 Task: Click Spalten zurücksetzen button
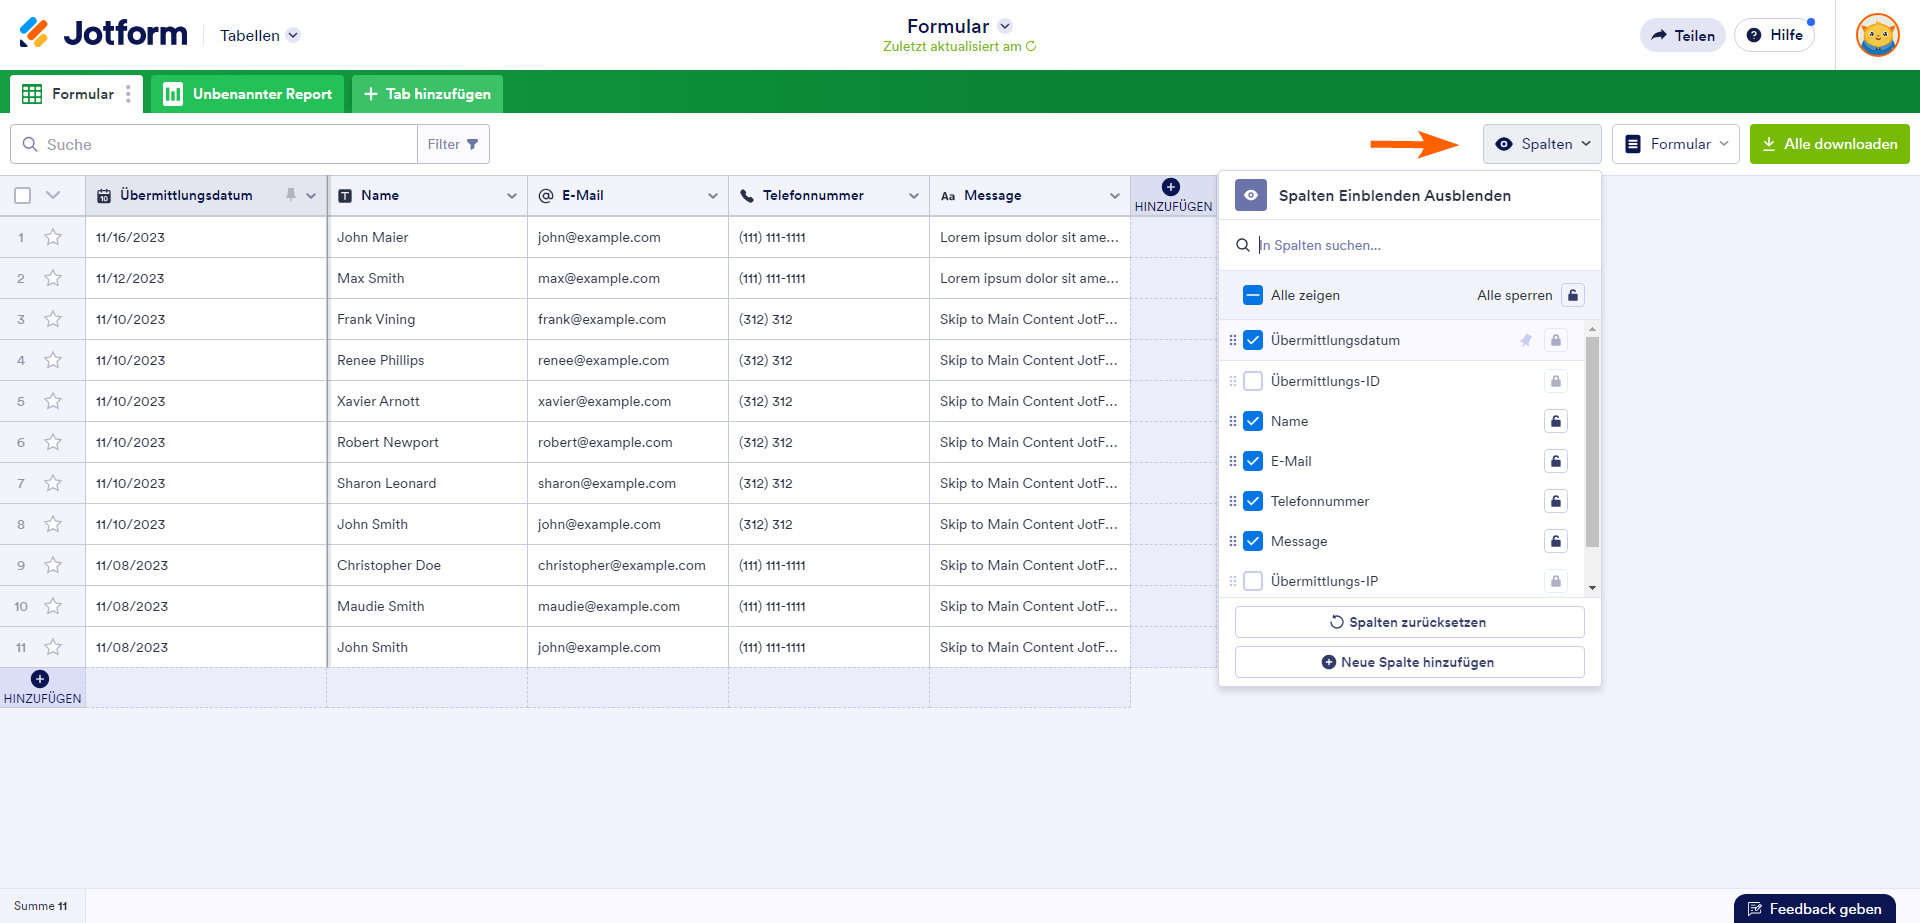click(1409, 622)
